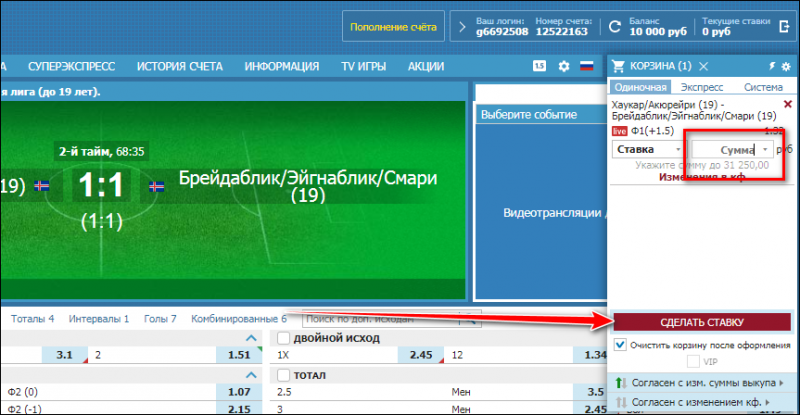The height and width of the screenshot is (415, 800).
Task: Remove bet with red X
Action: click(788, 104)
